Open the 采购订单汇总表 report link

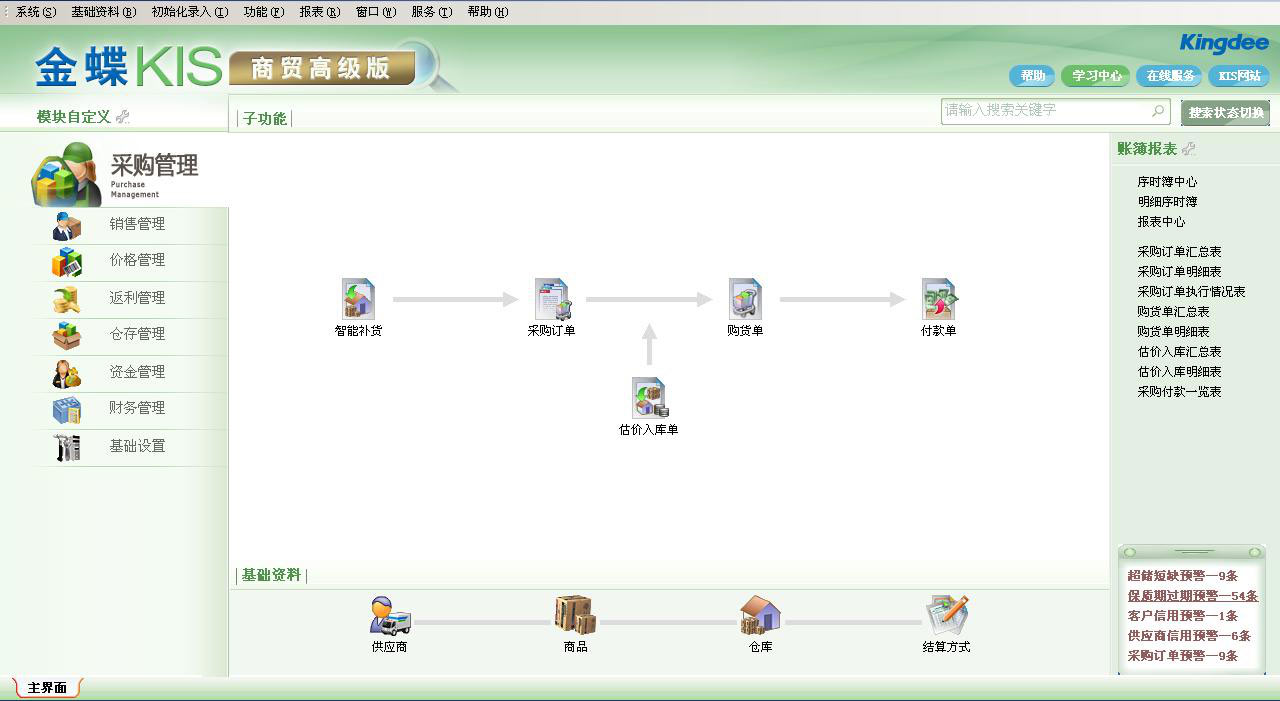[x=1179, y=252]
